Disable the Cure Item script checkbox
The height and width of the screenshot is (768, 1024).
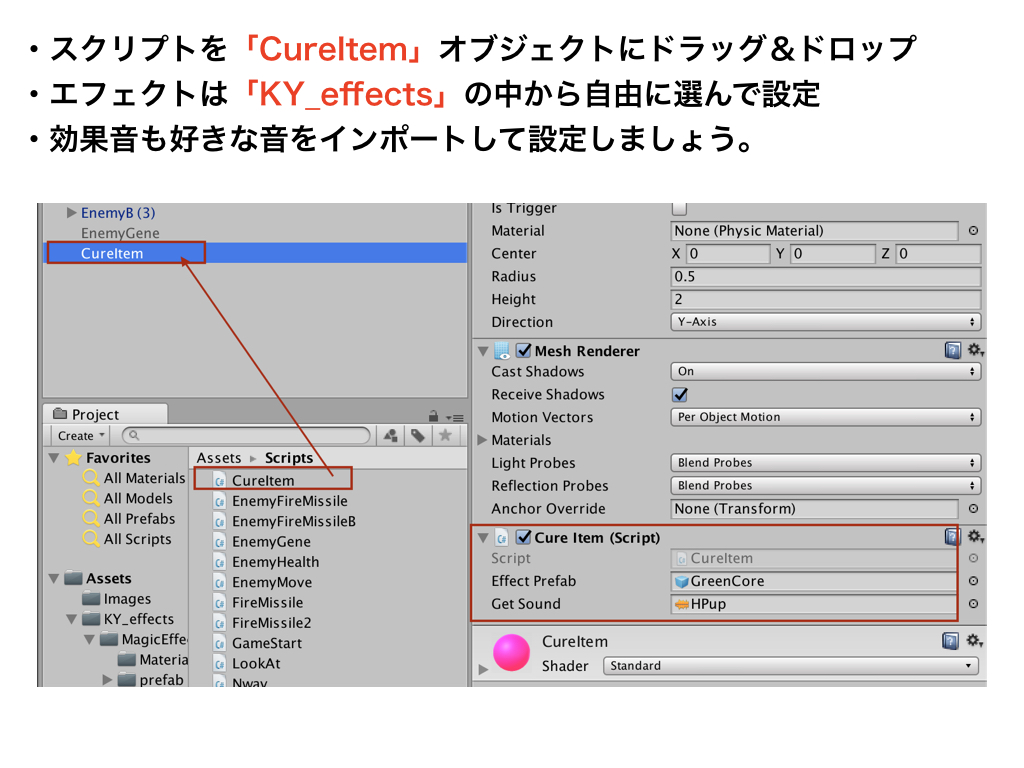coord(523,537)
